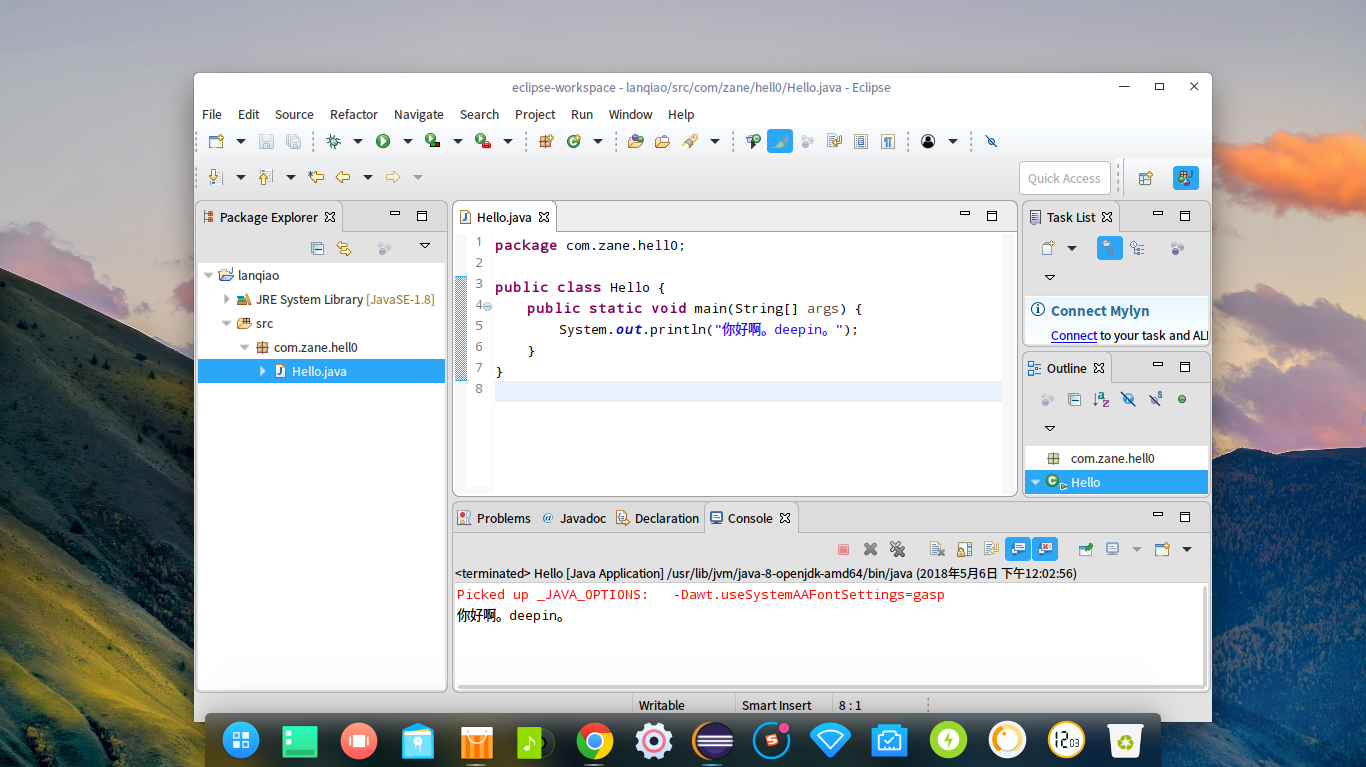This screenshot has height=767, width=1366.
Task: Run the program with green play button
Action: click(383, 142)
